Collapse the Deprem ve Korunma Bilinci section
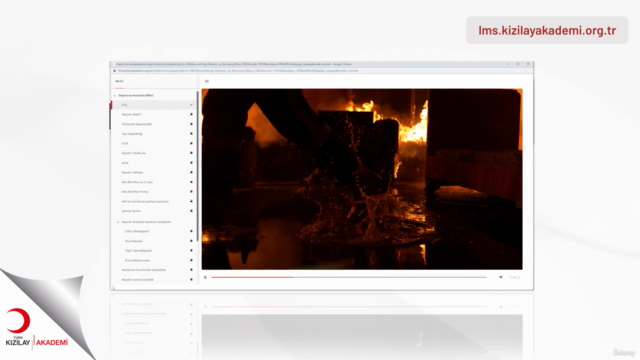Viewport: 640px width, 360px height. pos(115,96)
